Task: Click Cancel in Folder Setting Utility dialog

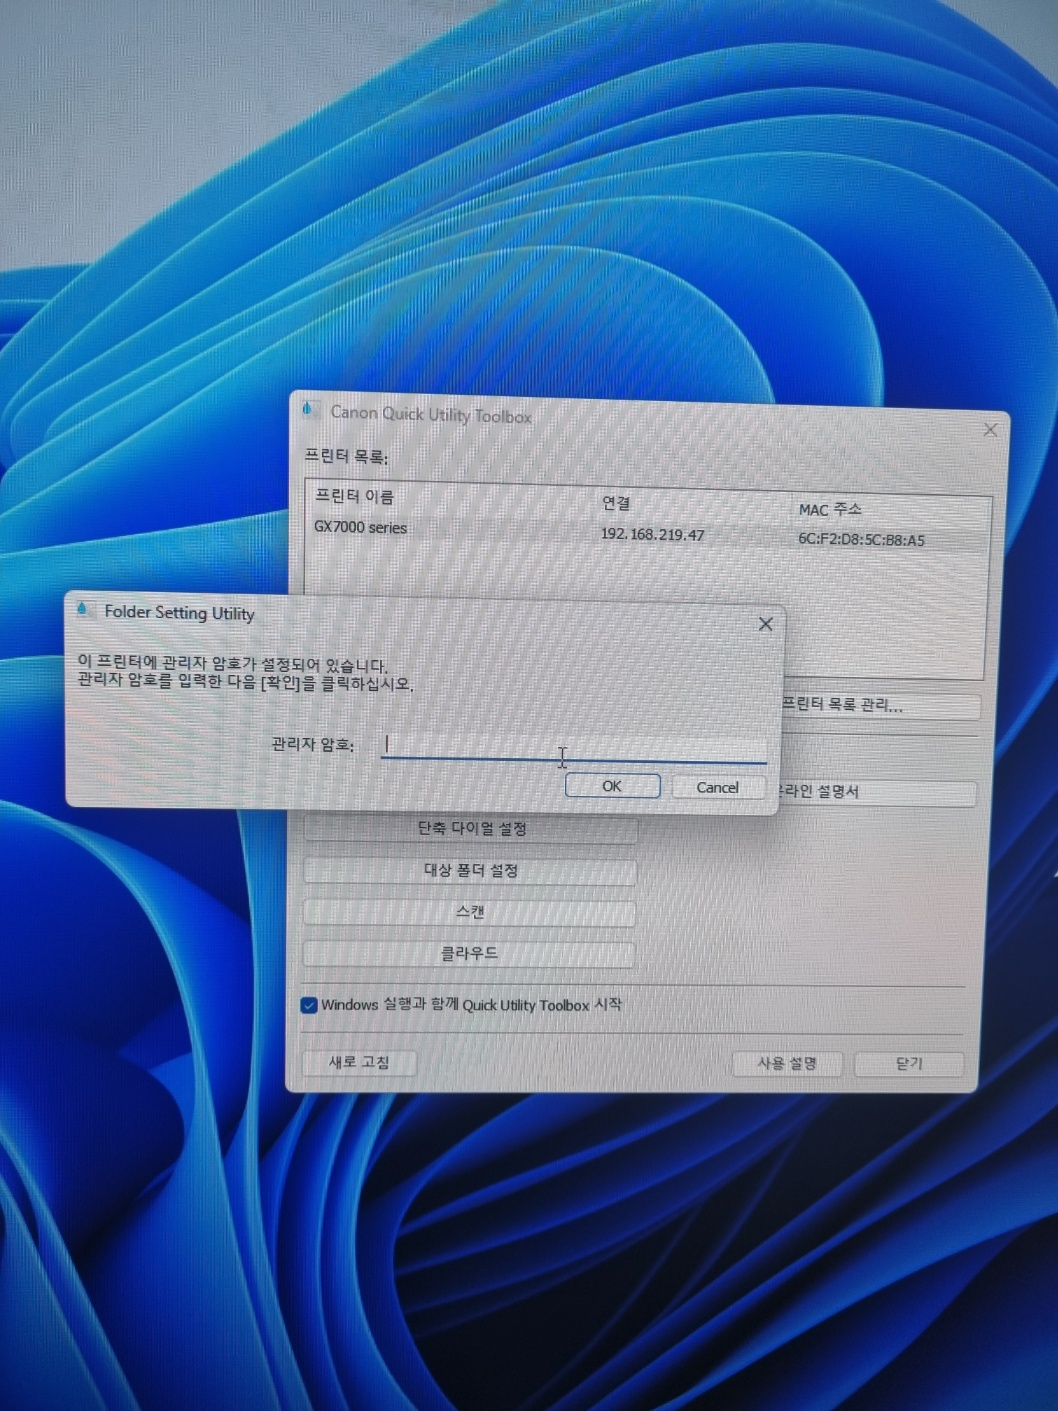Action: [x=717, y=787]
